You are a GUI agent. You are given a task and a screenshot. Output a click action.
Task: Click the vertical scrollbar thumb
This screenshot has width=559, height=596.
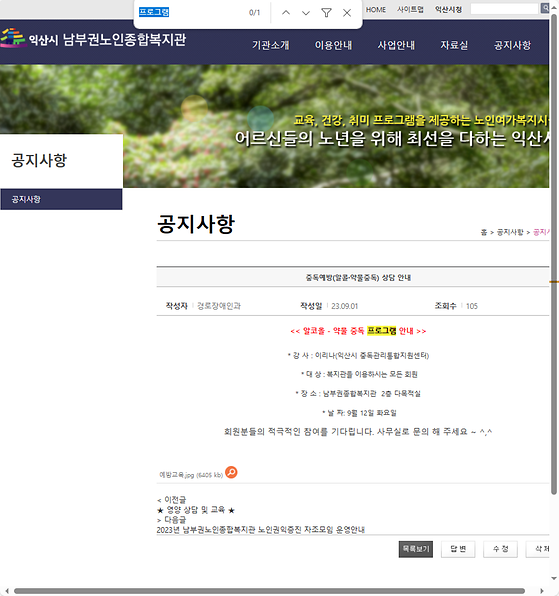pos(554,255)
